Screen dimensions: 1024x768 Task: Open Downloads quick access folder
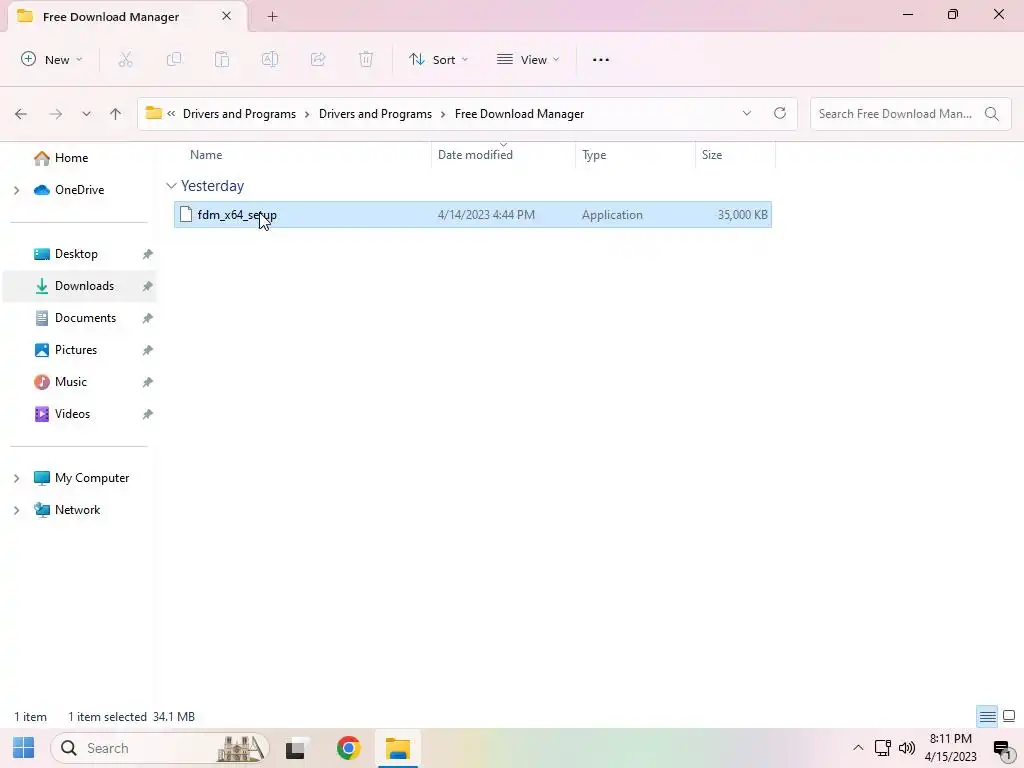(x=84, y=285)
